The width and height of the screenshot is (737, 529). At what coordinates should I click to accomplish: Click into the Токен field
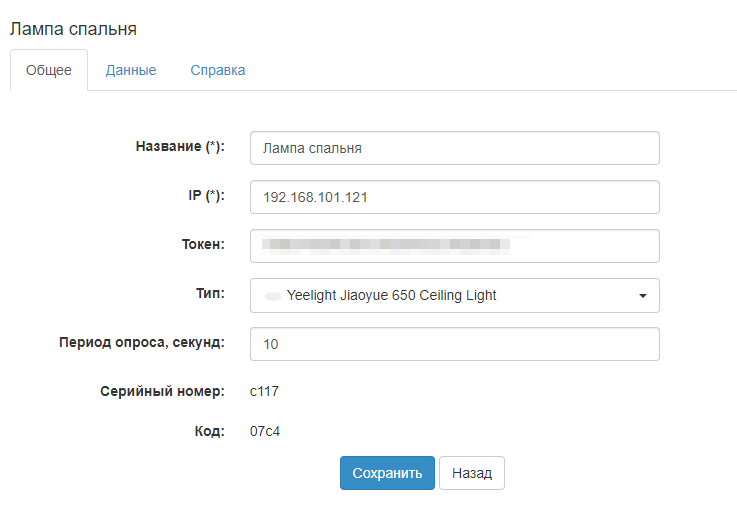coord(454,246)
